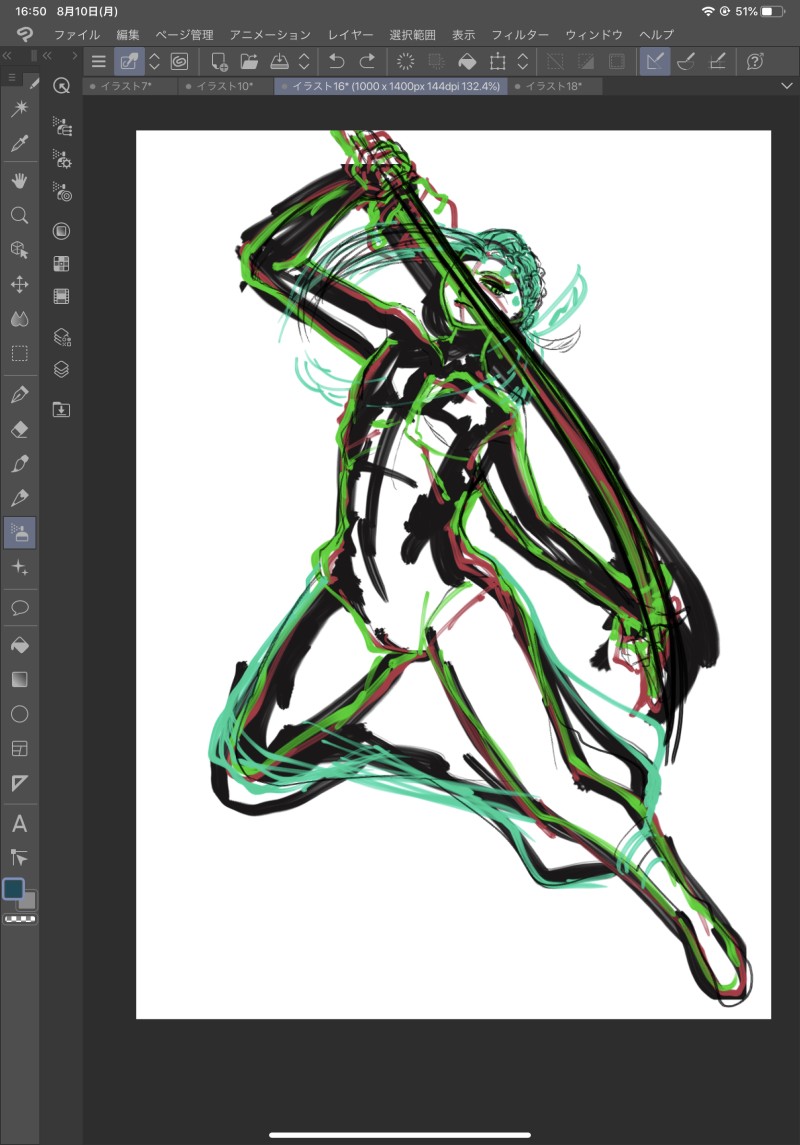The width and height of the screenshot is (800, 1145).
Task: Undo the last action
Action: [336, 61]
